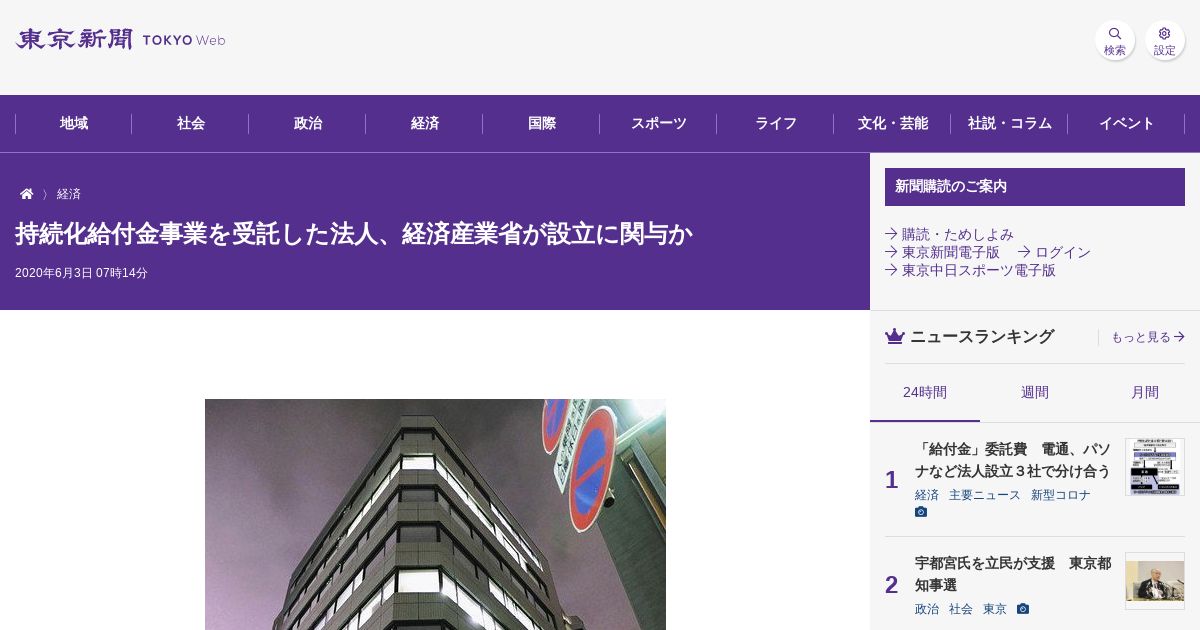This screenshot has width=1200, height=630.
Task: Switch to the 週間 ranking tab
Action: pos(1035,392)
